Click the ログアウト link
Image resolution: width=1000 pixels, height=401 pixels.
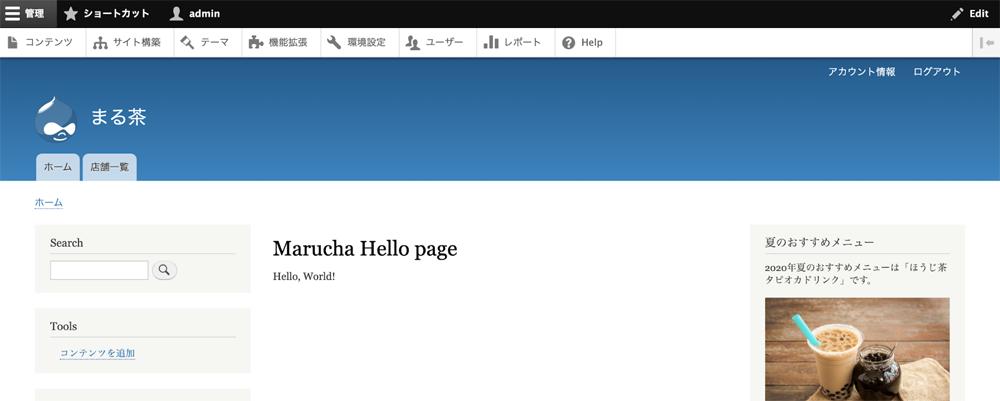(x=937, y=72)
